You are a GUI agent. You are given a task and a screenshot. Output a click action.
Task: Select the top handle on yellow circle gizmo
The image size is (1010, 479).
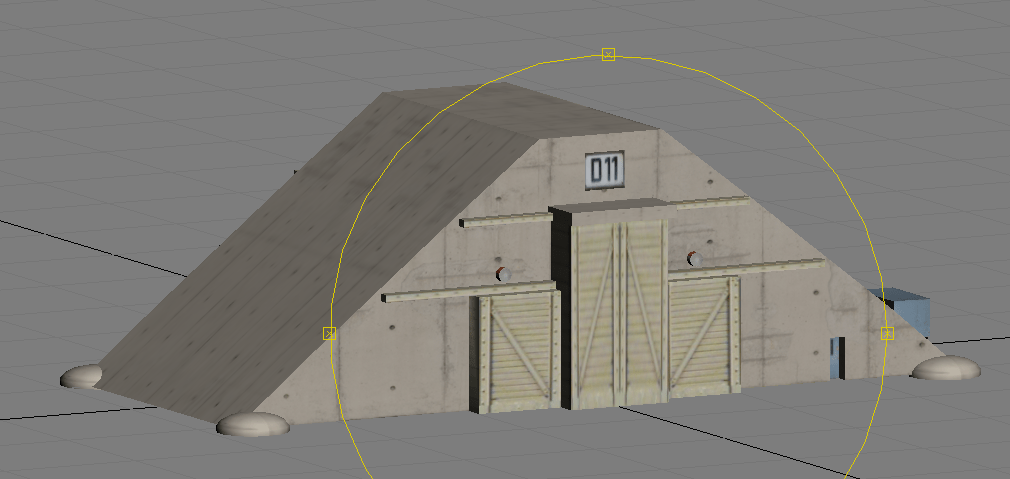coord(608,55)
